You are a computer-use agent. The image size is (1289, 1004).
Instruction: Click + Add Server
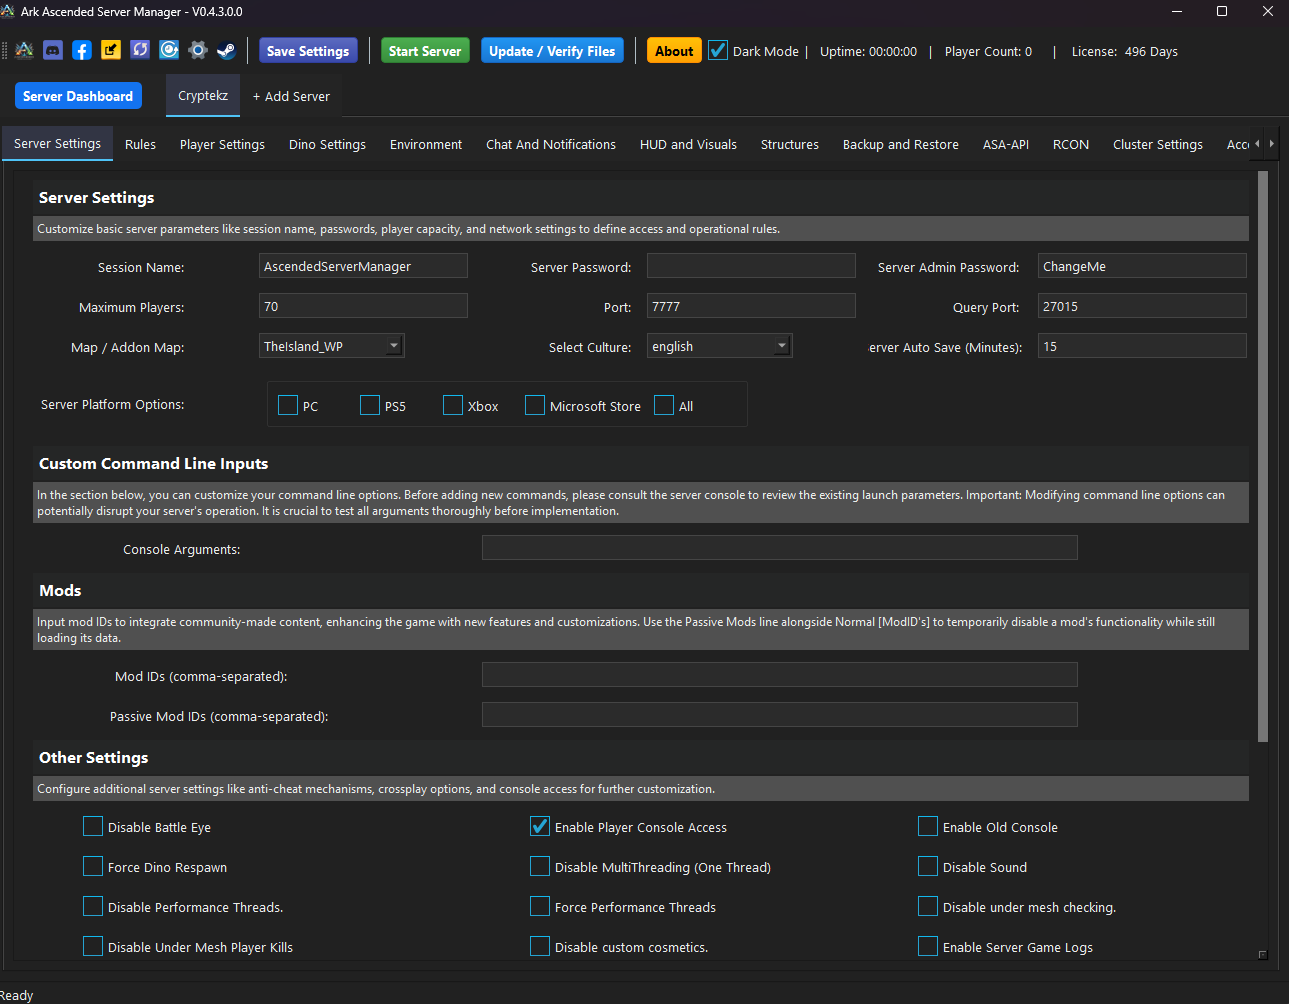(x=291, y=96)
